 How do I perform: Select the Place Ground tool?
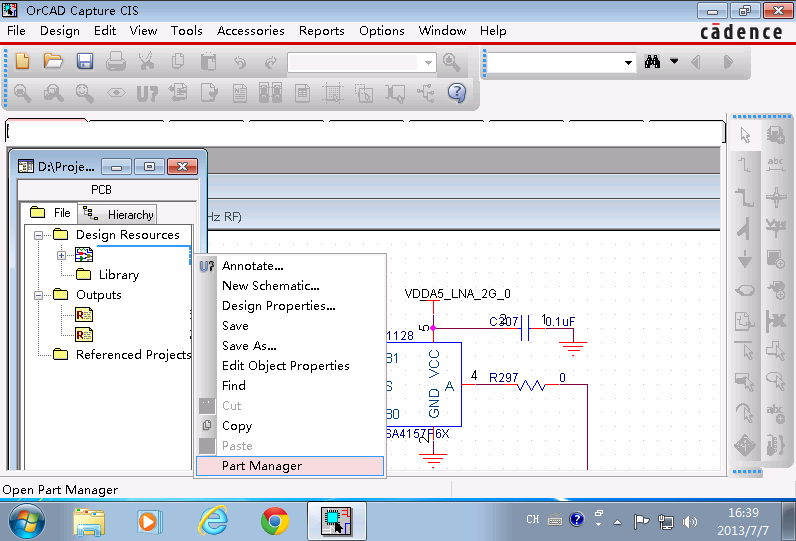click(x=745, y=259)
